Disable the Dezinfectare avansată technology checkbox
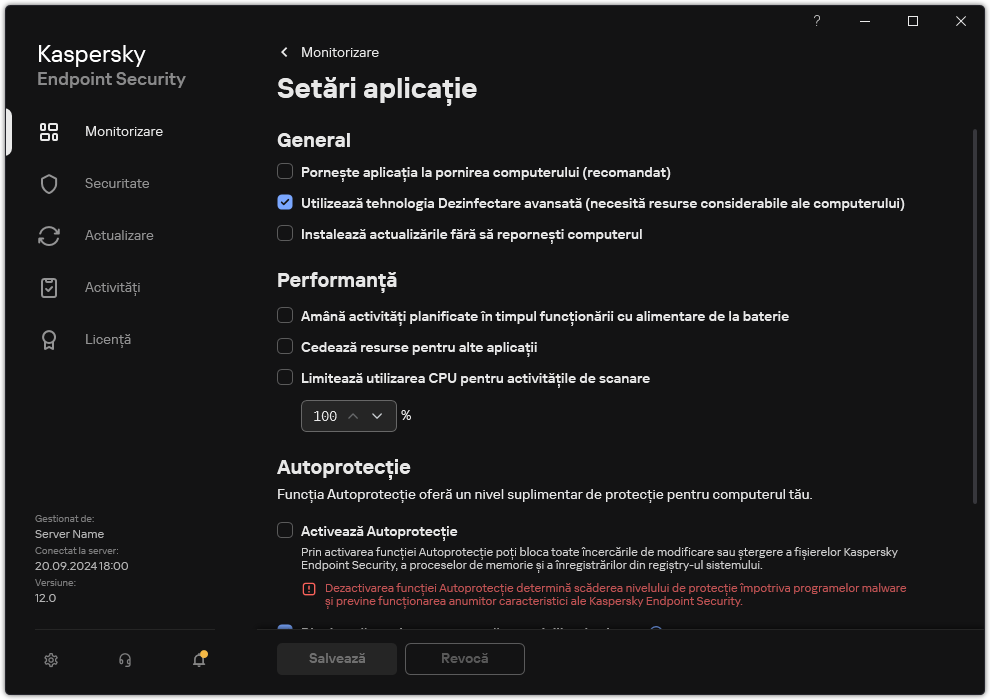Screen dimensions: 990x700 click(x=284, y=203)
